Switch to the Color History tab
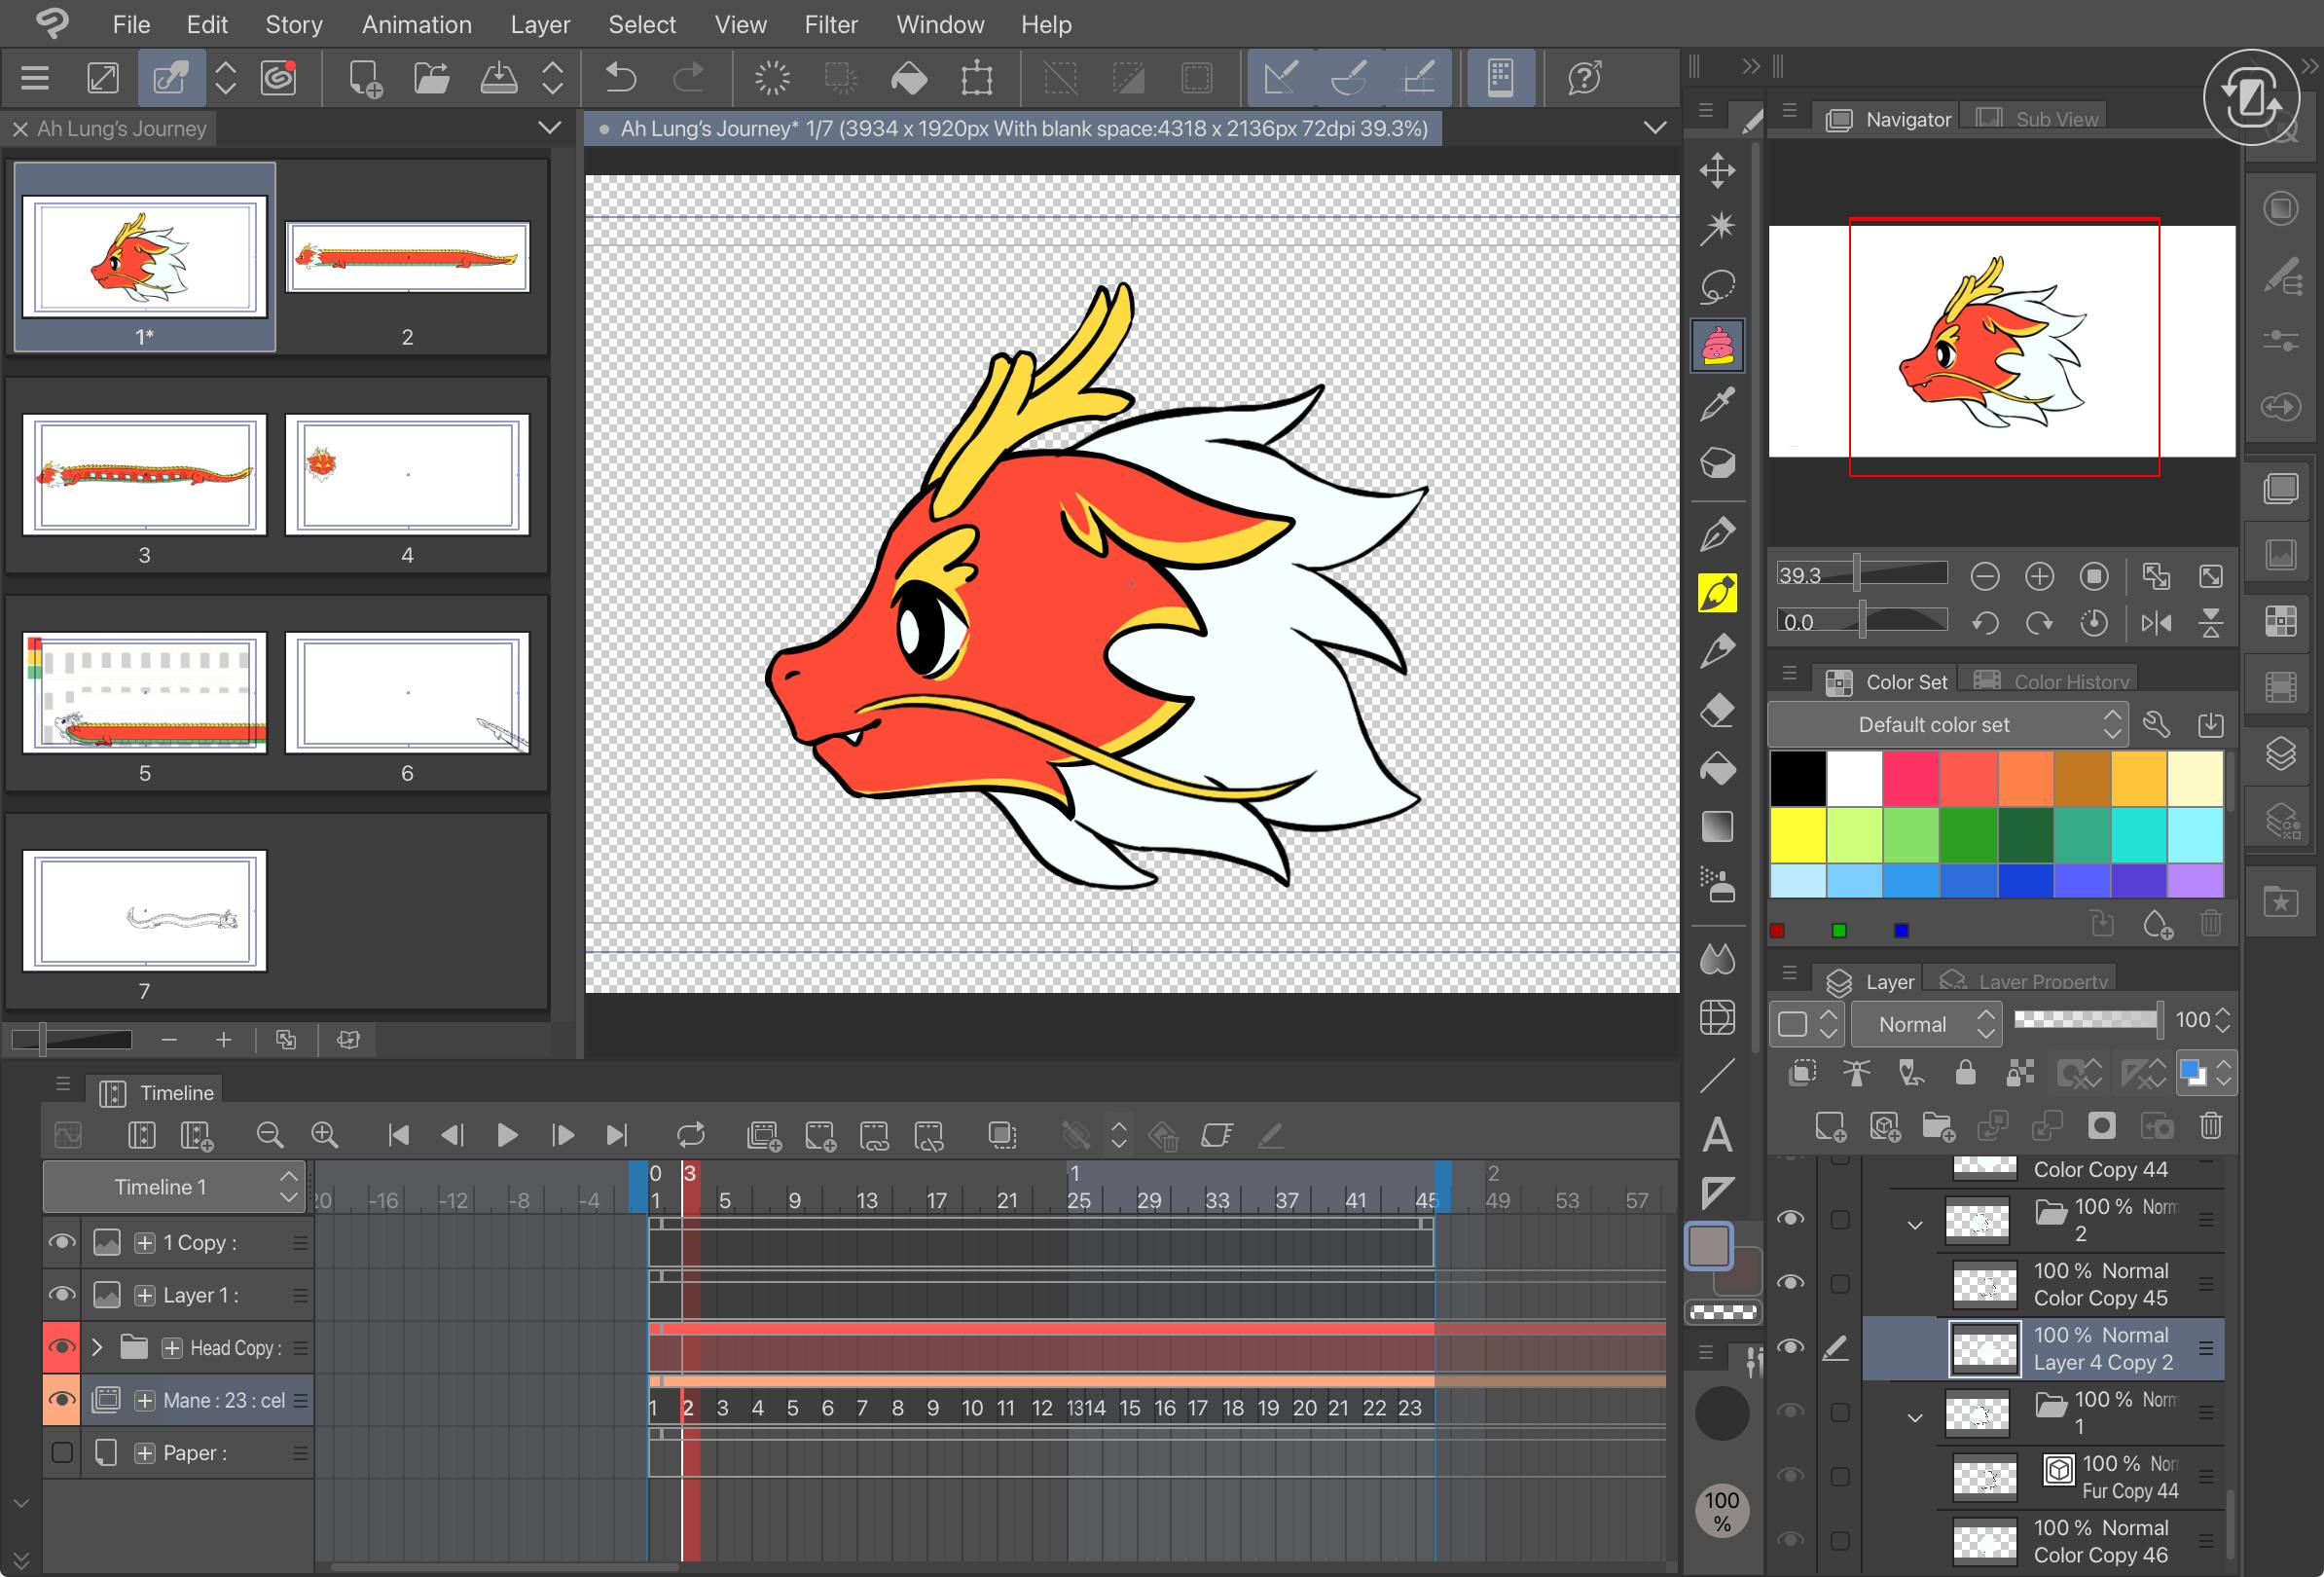This screenshot has width=2324, height=1577. point(2054,682)
